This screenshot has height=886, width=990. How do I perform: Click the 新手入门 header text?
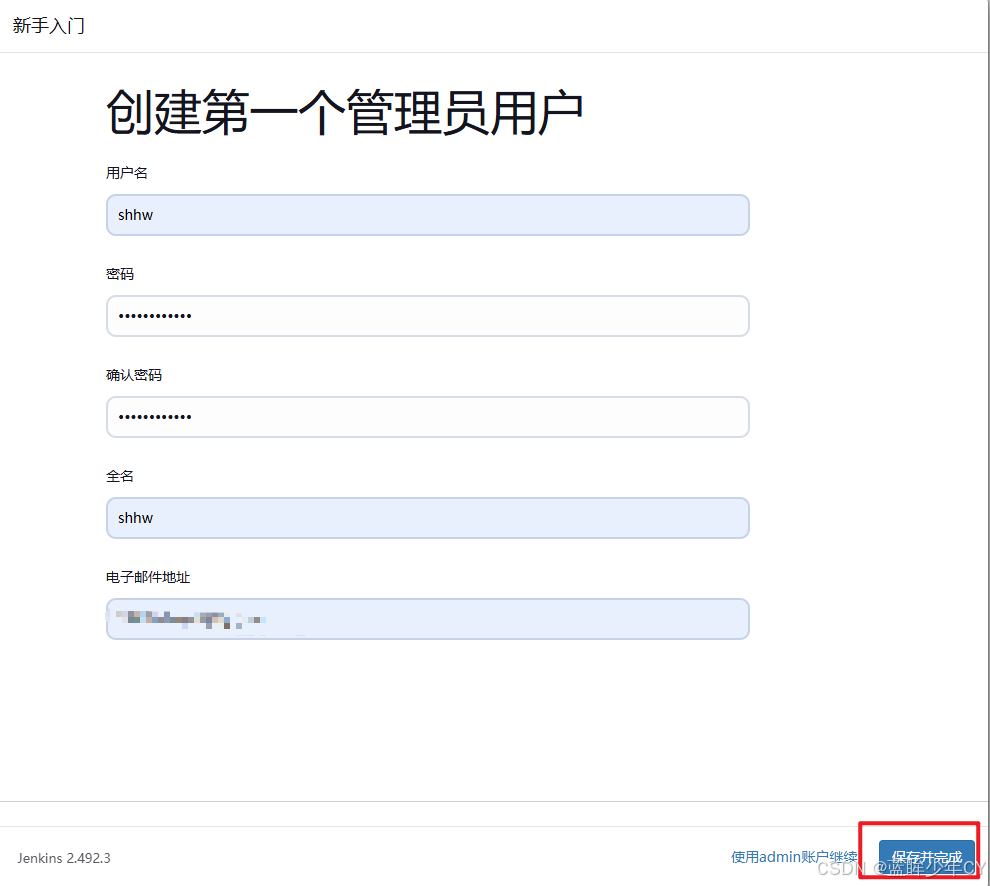tap(49, 26)
